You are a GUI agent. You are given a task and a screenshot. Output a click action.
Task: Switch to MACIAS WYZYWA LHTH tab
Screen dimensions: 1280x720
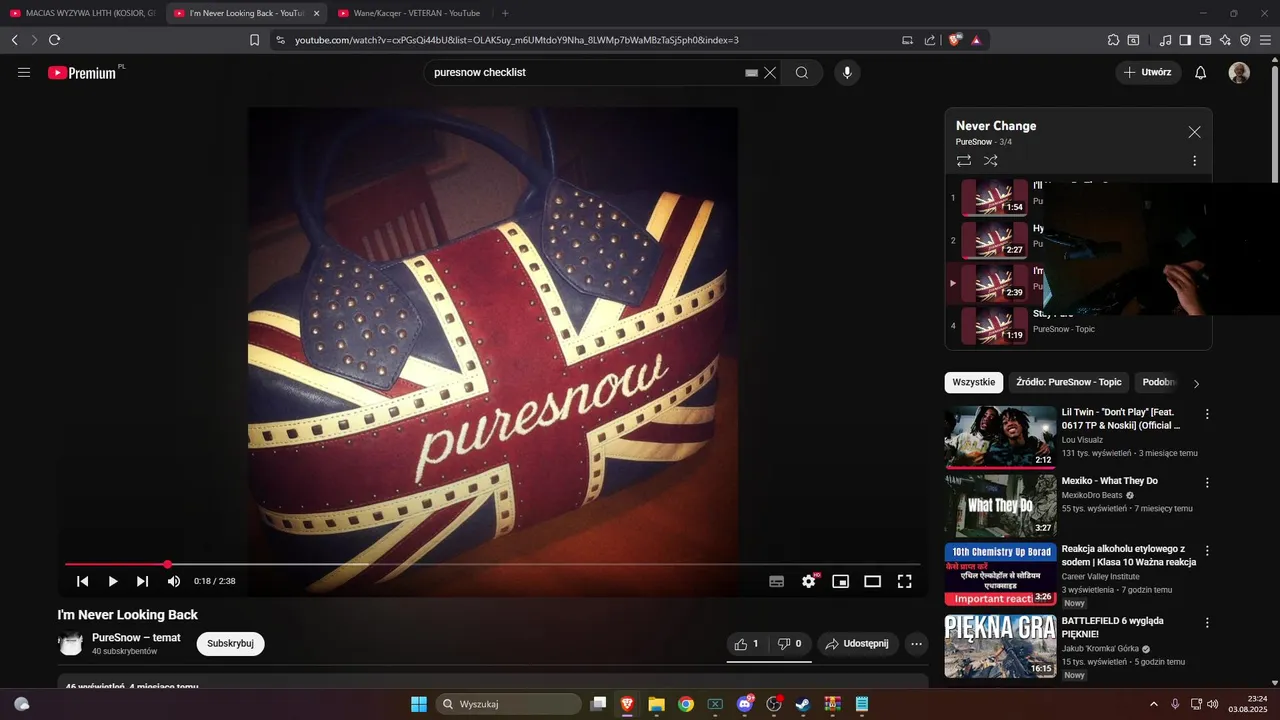coord(83,13)
